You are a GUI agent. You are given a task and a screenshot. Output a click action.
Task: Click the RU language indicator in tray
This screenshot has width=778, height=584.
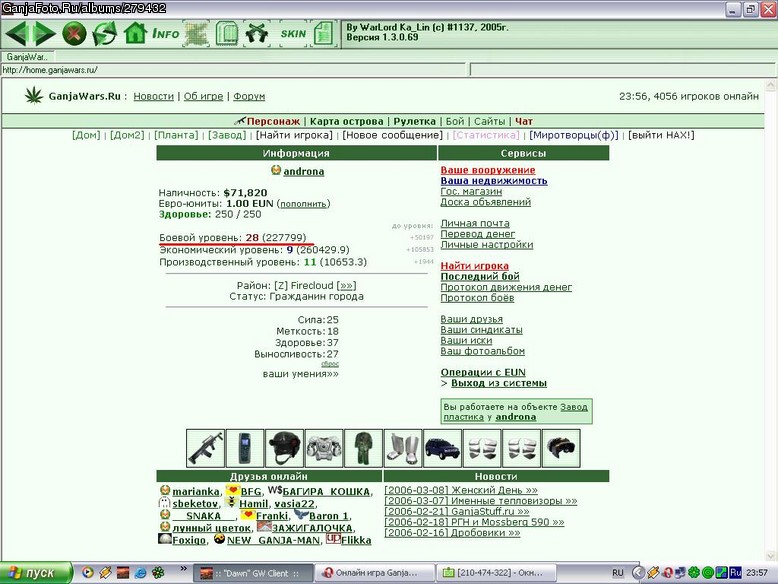point(618,573)
